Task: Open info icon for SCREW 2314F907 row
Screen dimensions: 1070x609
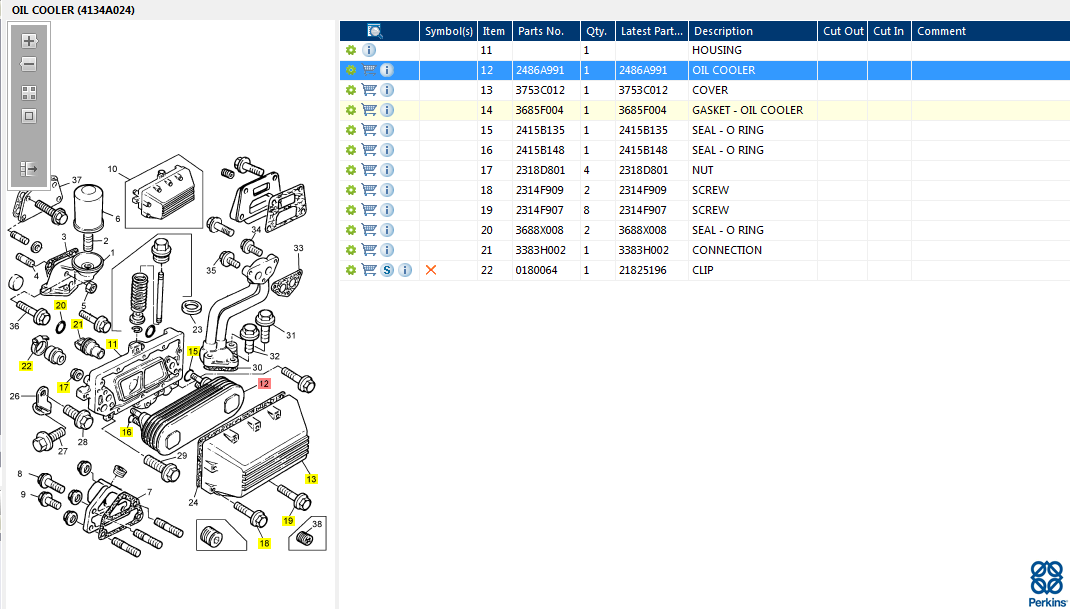Action: (x=387, y=210)
